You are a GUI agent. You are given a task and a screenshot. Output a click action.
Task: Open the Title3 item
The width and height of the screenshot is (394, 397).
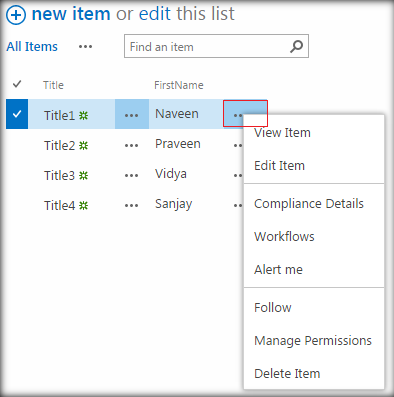click(x=59, y=176)
